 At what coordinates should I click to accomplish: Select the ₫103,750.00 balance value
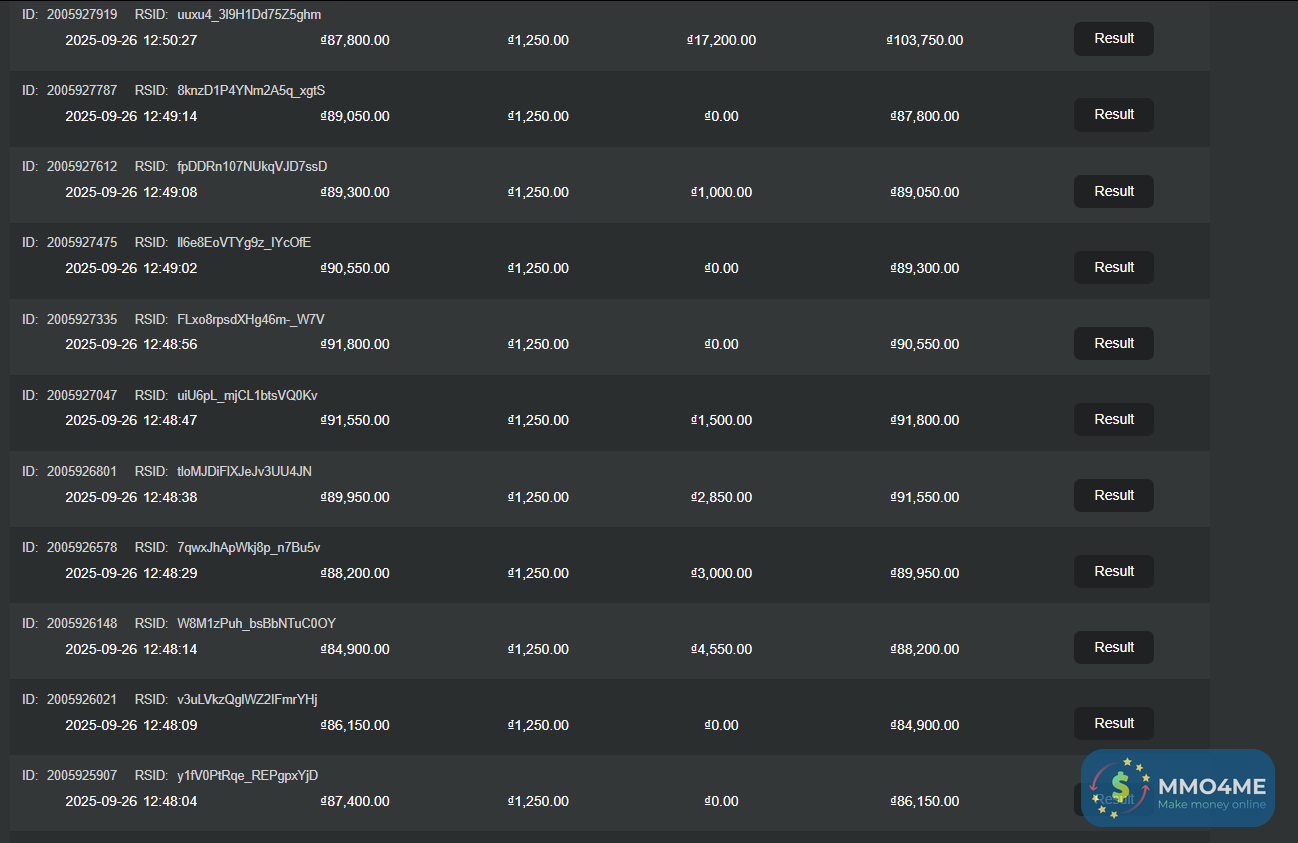coord(925,41)
